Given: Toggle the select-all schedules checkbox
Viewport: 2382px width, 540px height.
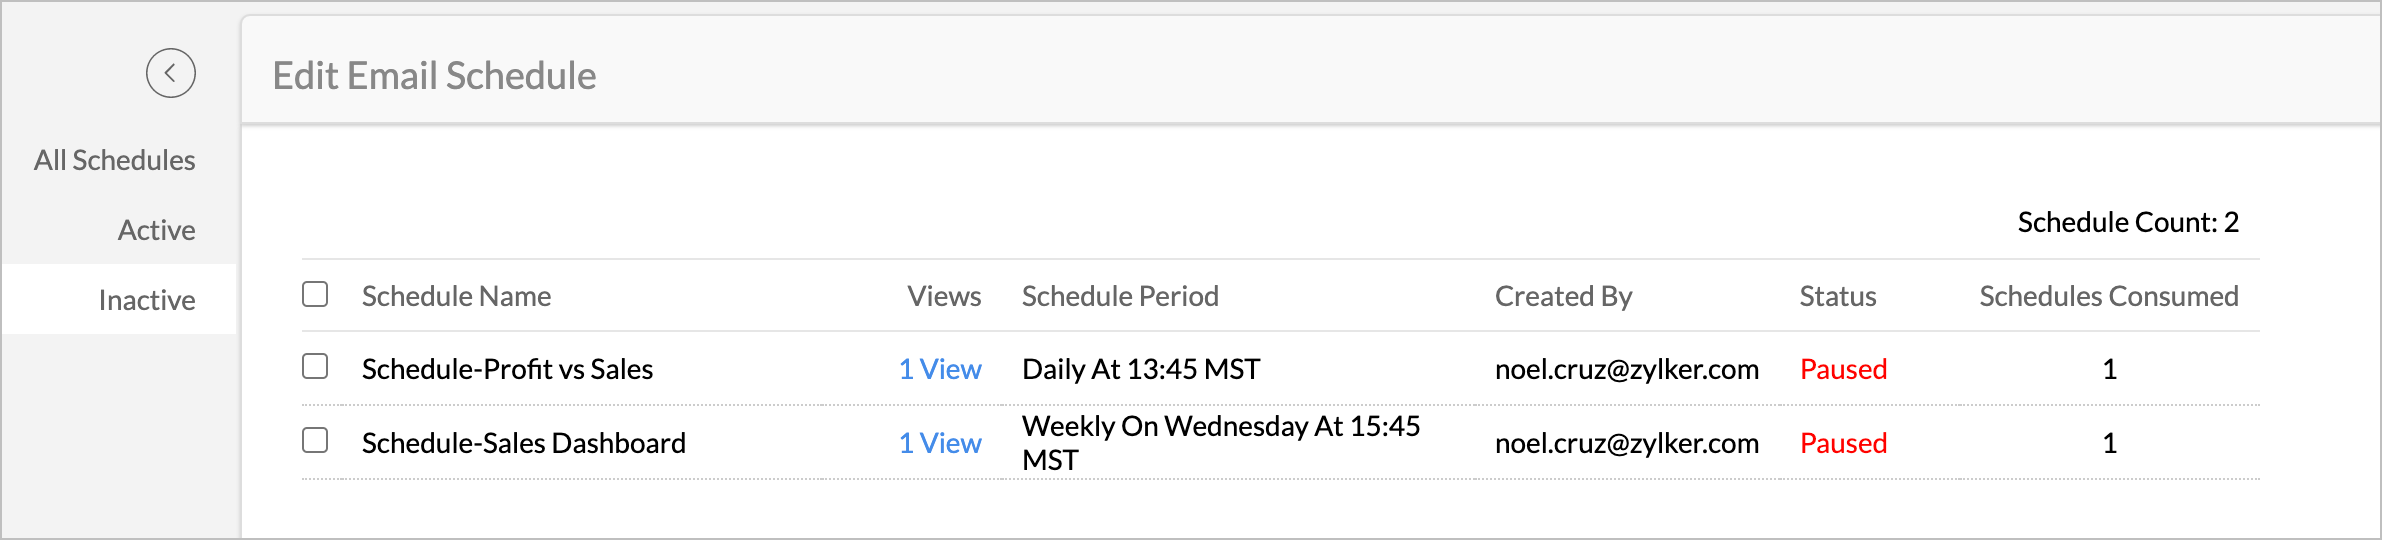Looking at the screenshot, I should [315, 294].
